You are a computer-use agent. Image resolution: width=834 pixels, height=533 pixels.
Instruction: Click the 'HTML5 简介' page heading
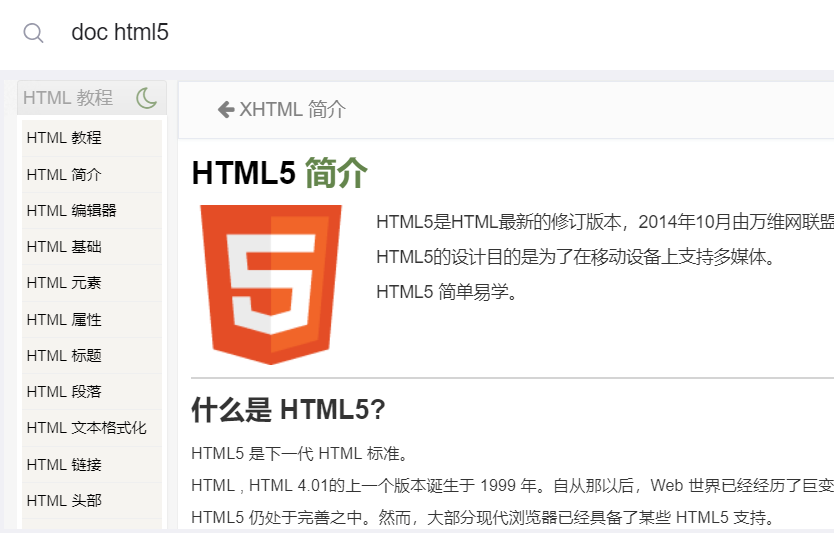click(x=280, y=172)
